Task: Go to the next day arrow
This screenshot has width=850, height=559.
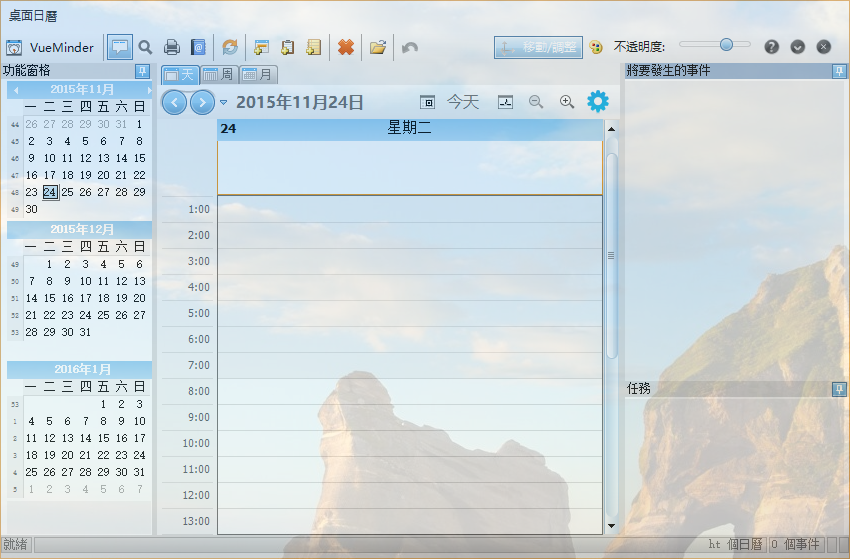Action: [202, 102]
